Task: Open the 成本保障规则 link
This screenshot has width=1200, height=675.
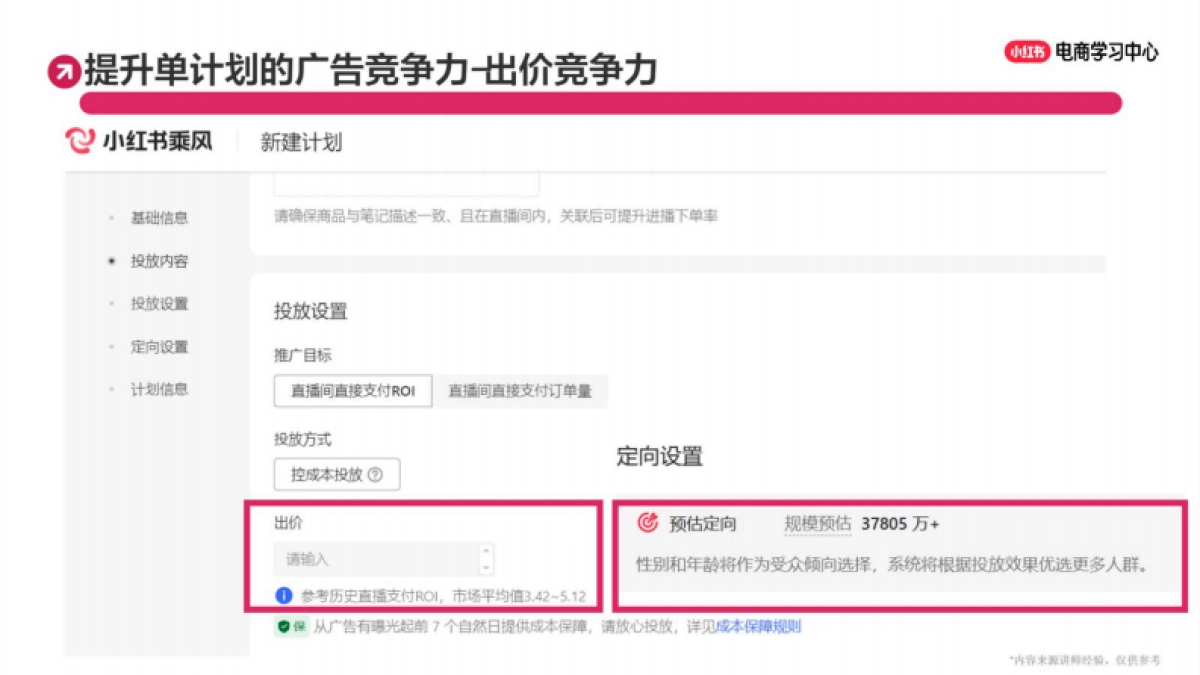Action: click(x=757, y=630)
